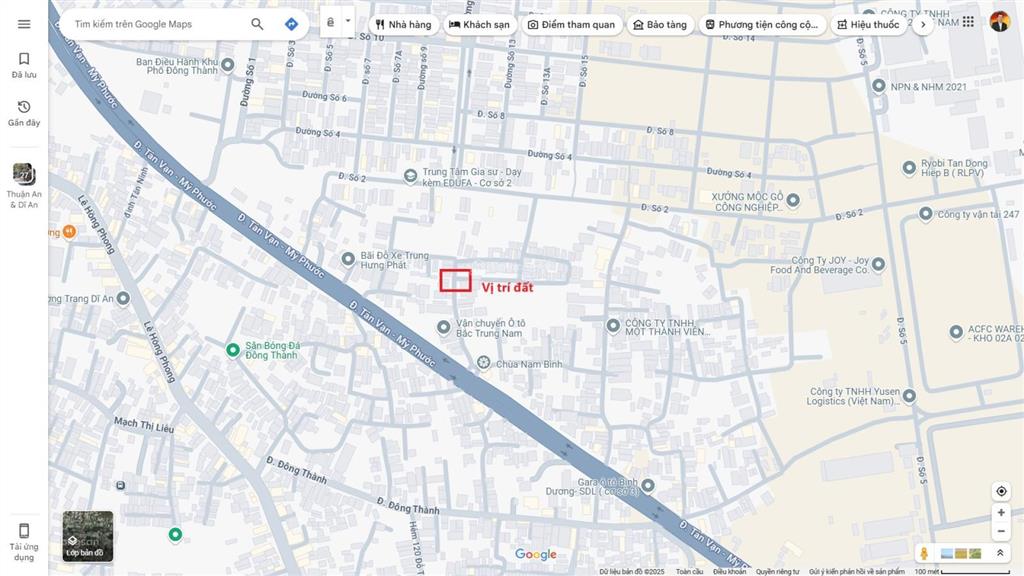Open the Chùa Nam Bình temple marker

coord(483,362)
